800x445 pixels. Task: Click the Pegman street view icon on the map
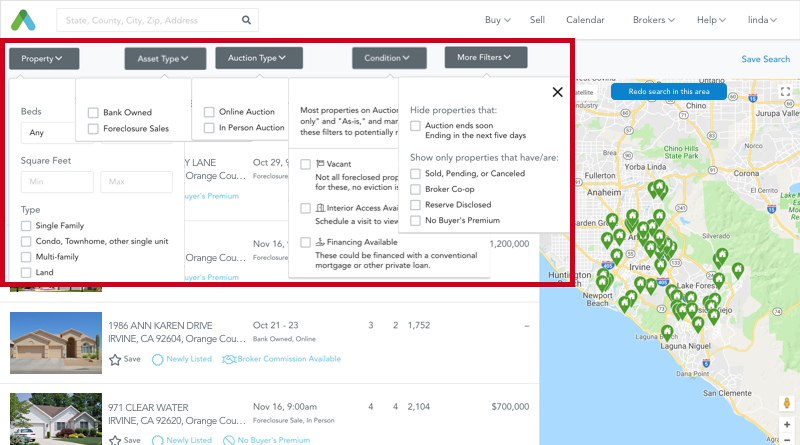[786, 403]
